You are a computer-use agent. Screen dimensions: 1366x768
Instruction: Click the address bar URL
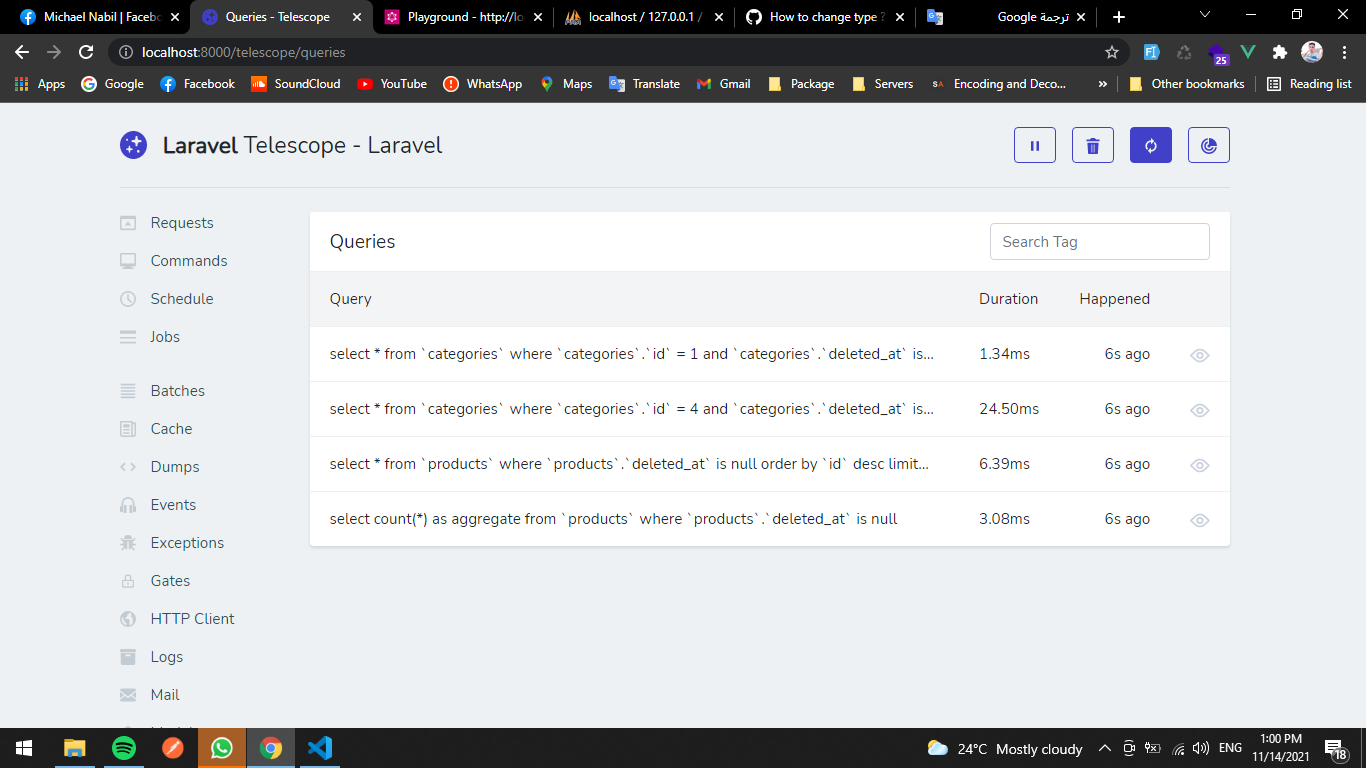tap(244, 52)
